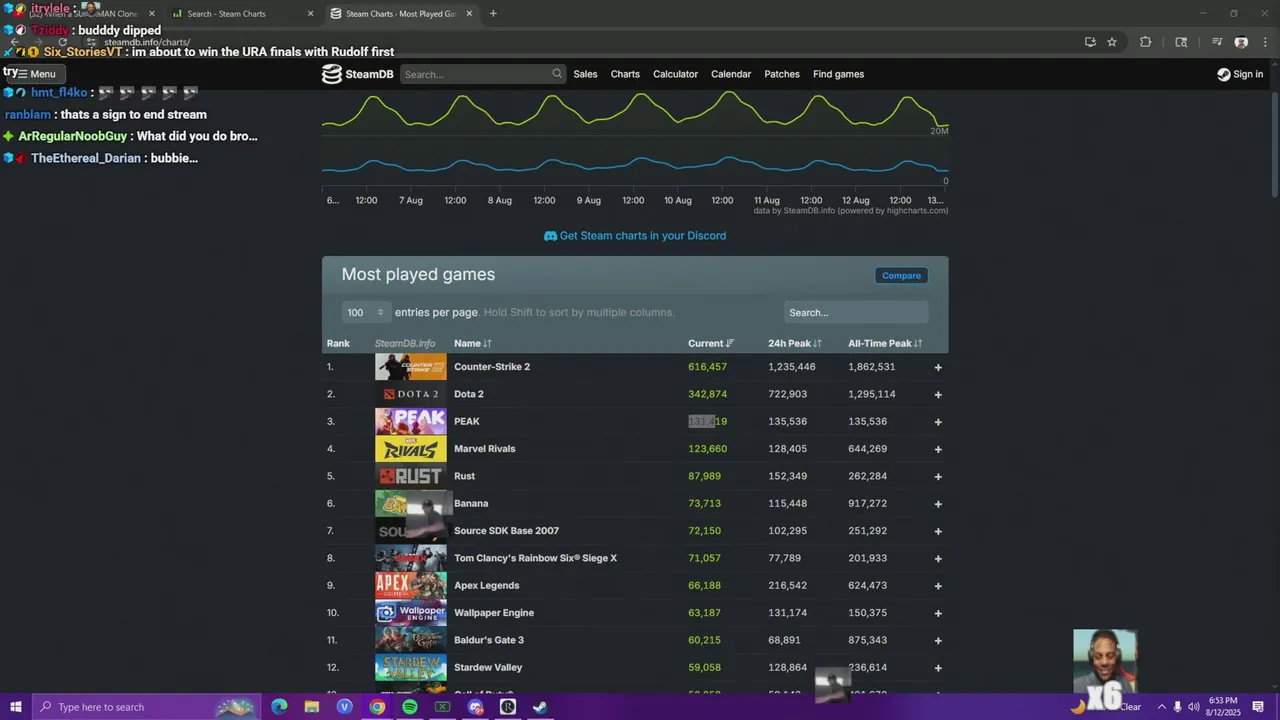Open the Dota 2 game link
The height and width of the screenshot is (720, 1280).
point(469,394)
